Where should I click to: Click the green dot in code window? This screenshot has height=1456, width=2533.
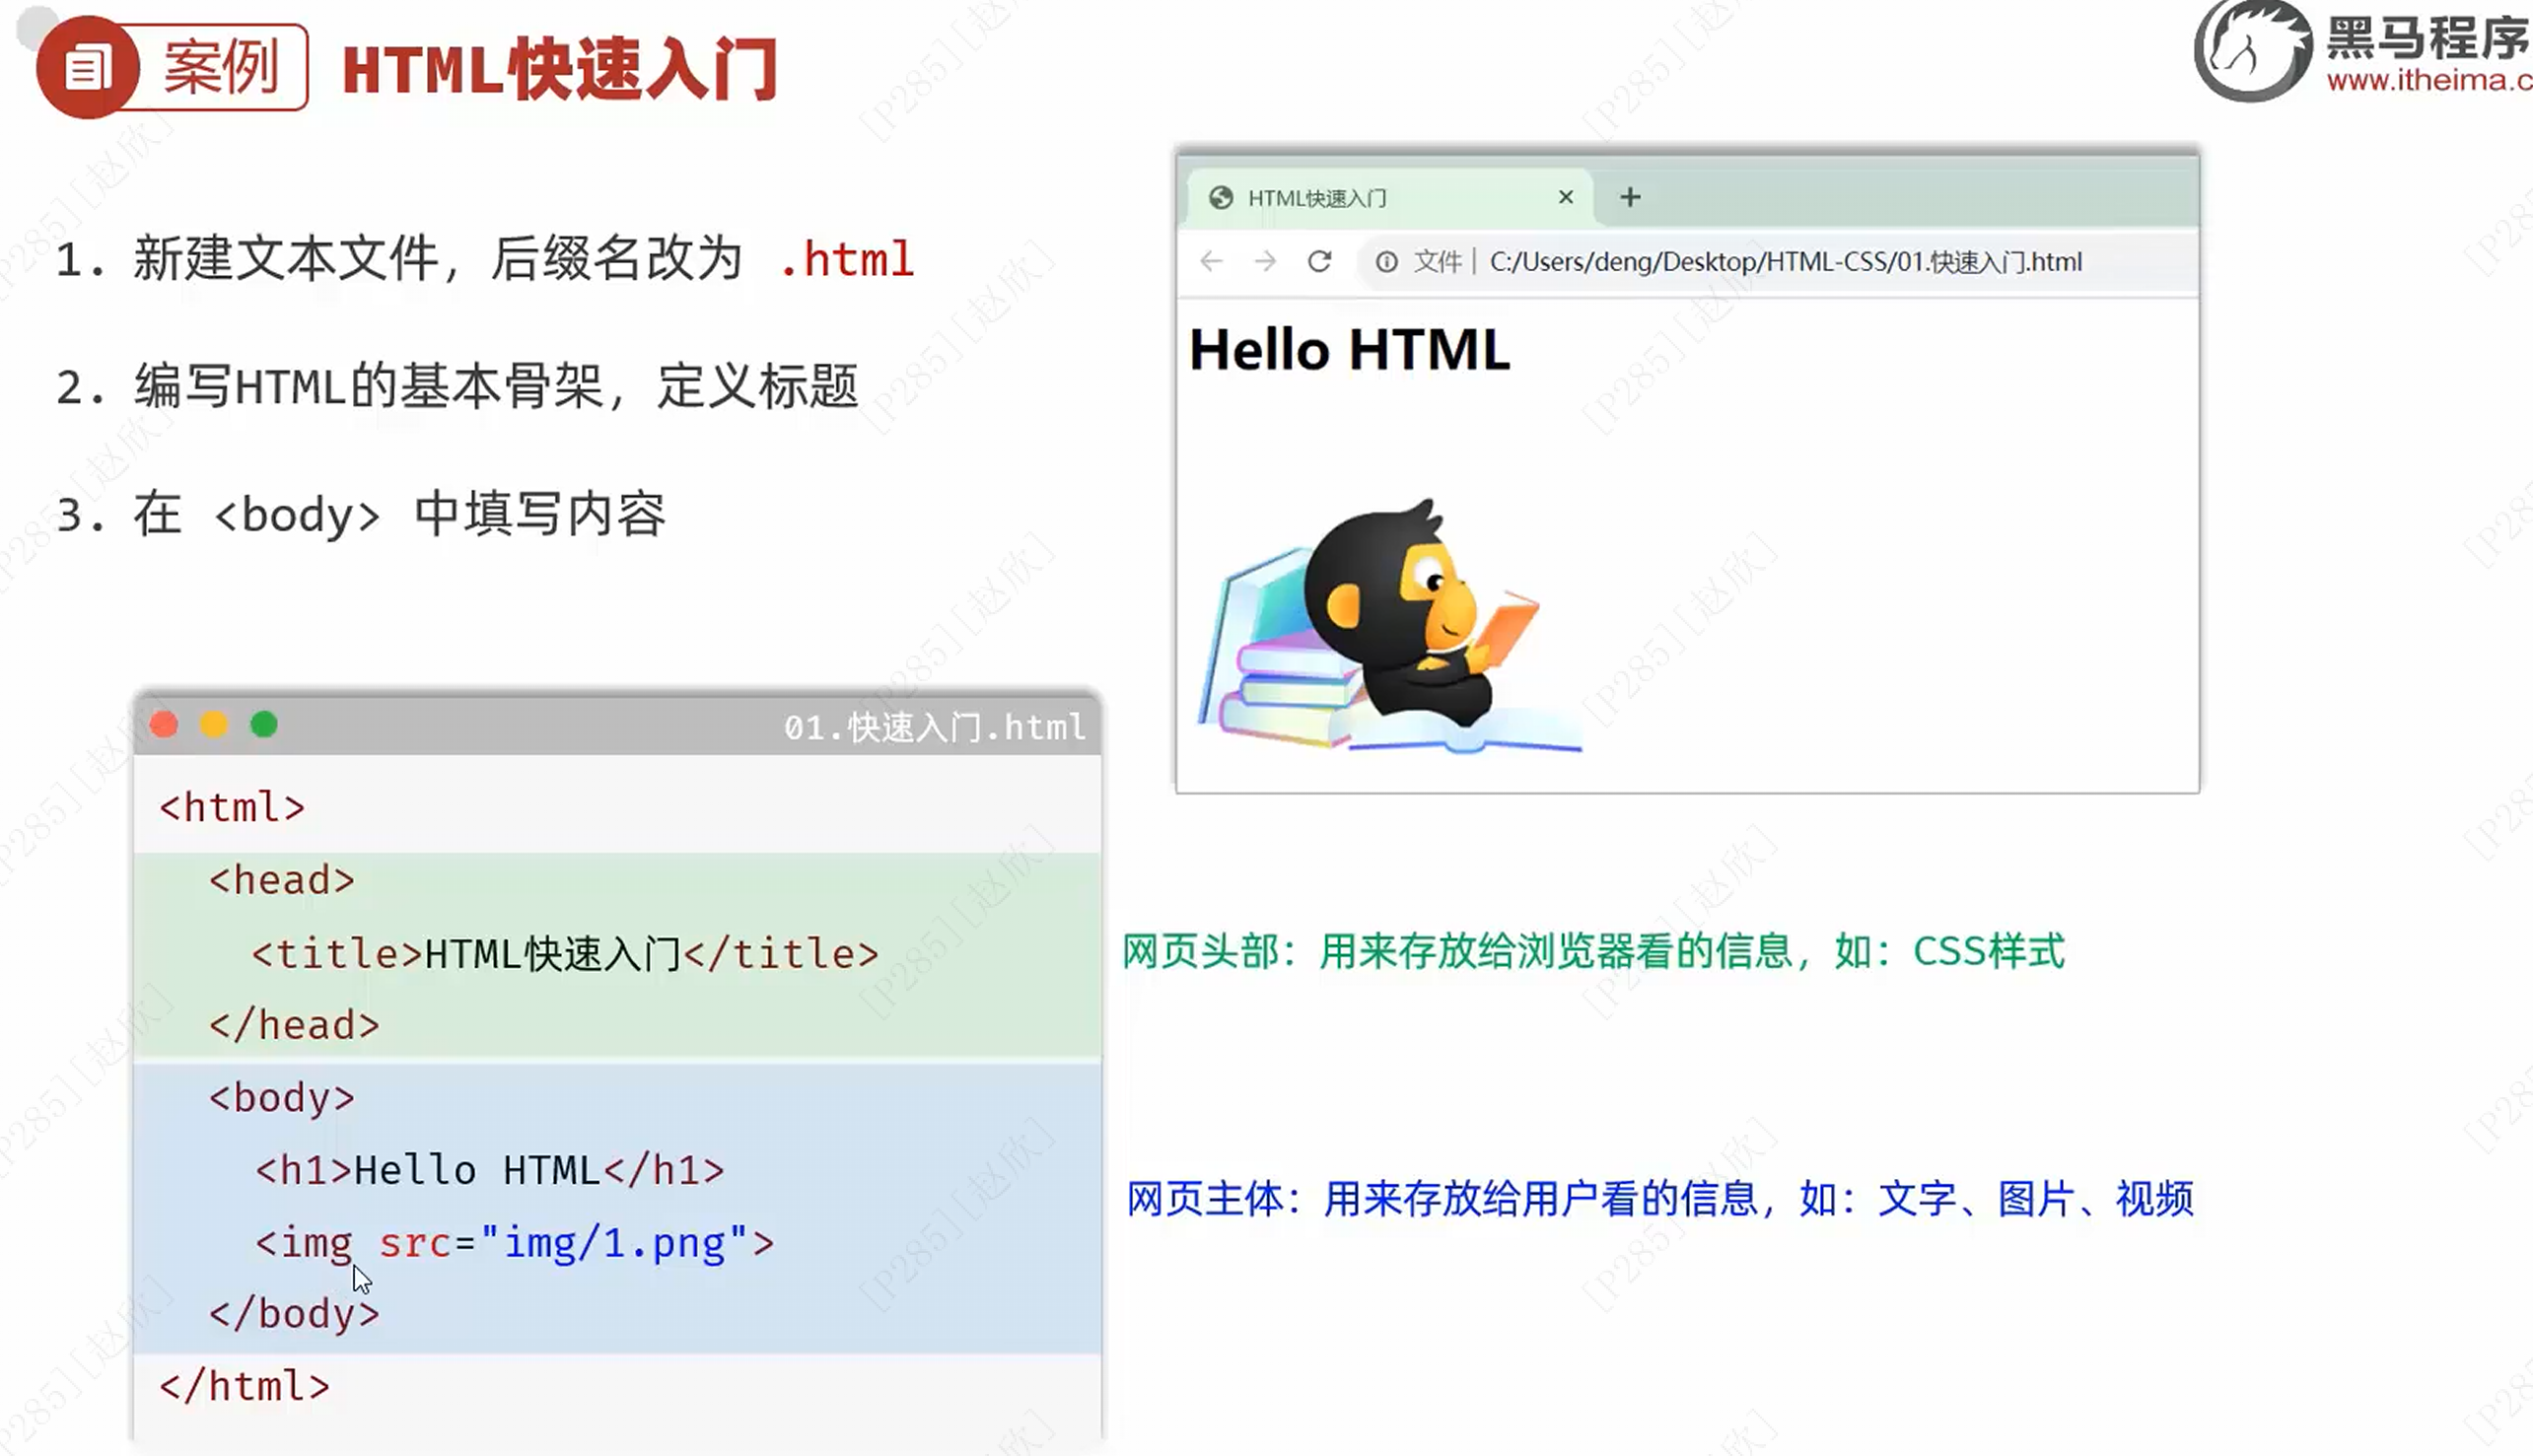tap(264, 725)
